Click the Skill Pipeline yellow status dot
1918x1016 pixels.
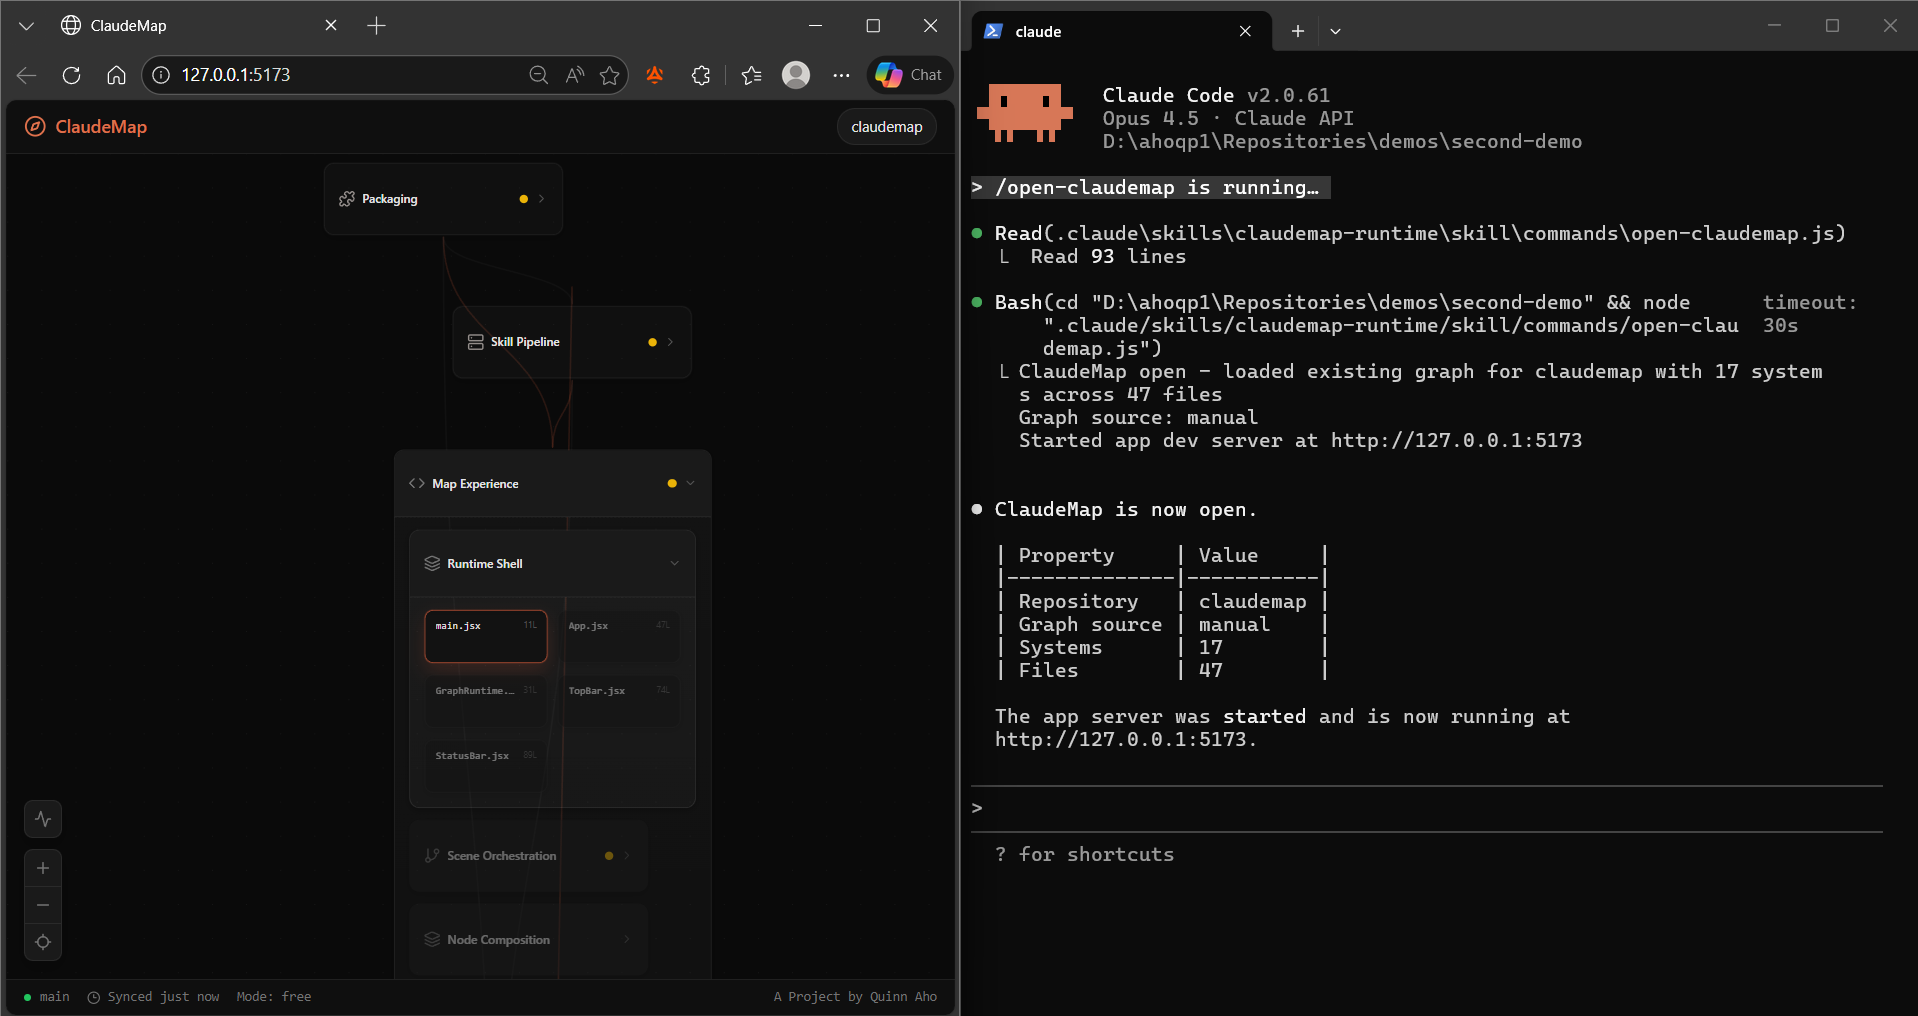pyautogui.click(x=652, y=342)
